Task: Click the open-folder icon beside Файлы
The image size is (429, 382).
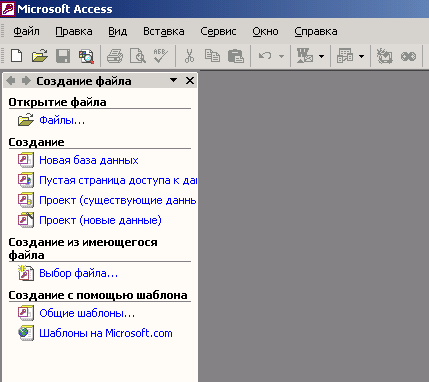Action: click(x=26, y=120)
